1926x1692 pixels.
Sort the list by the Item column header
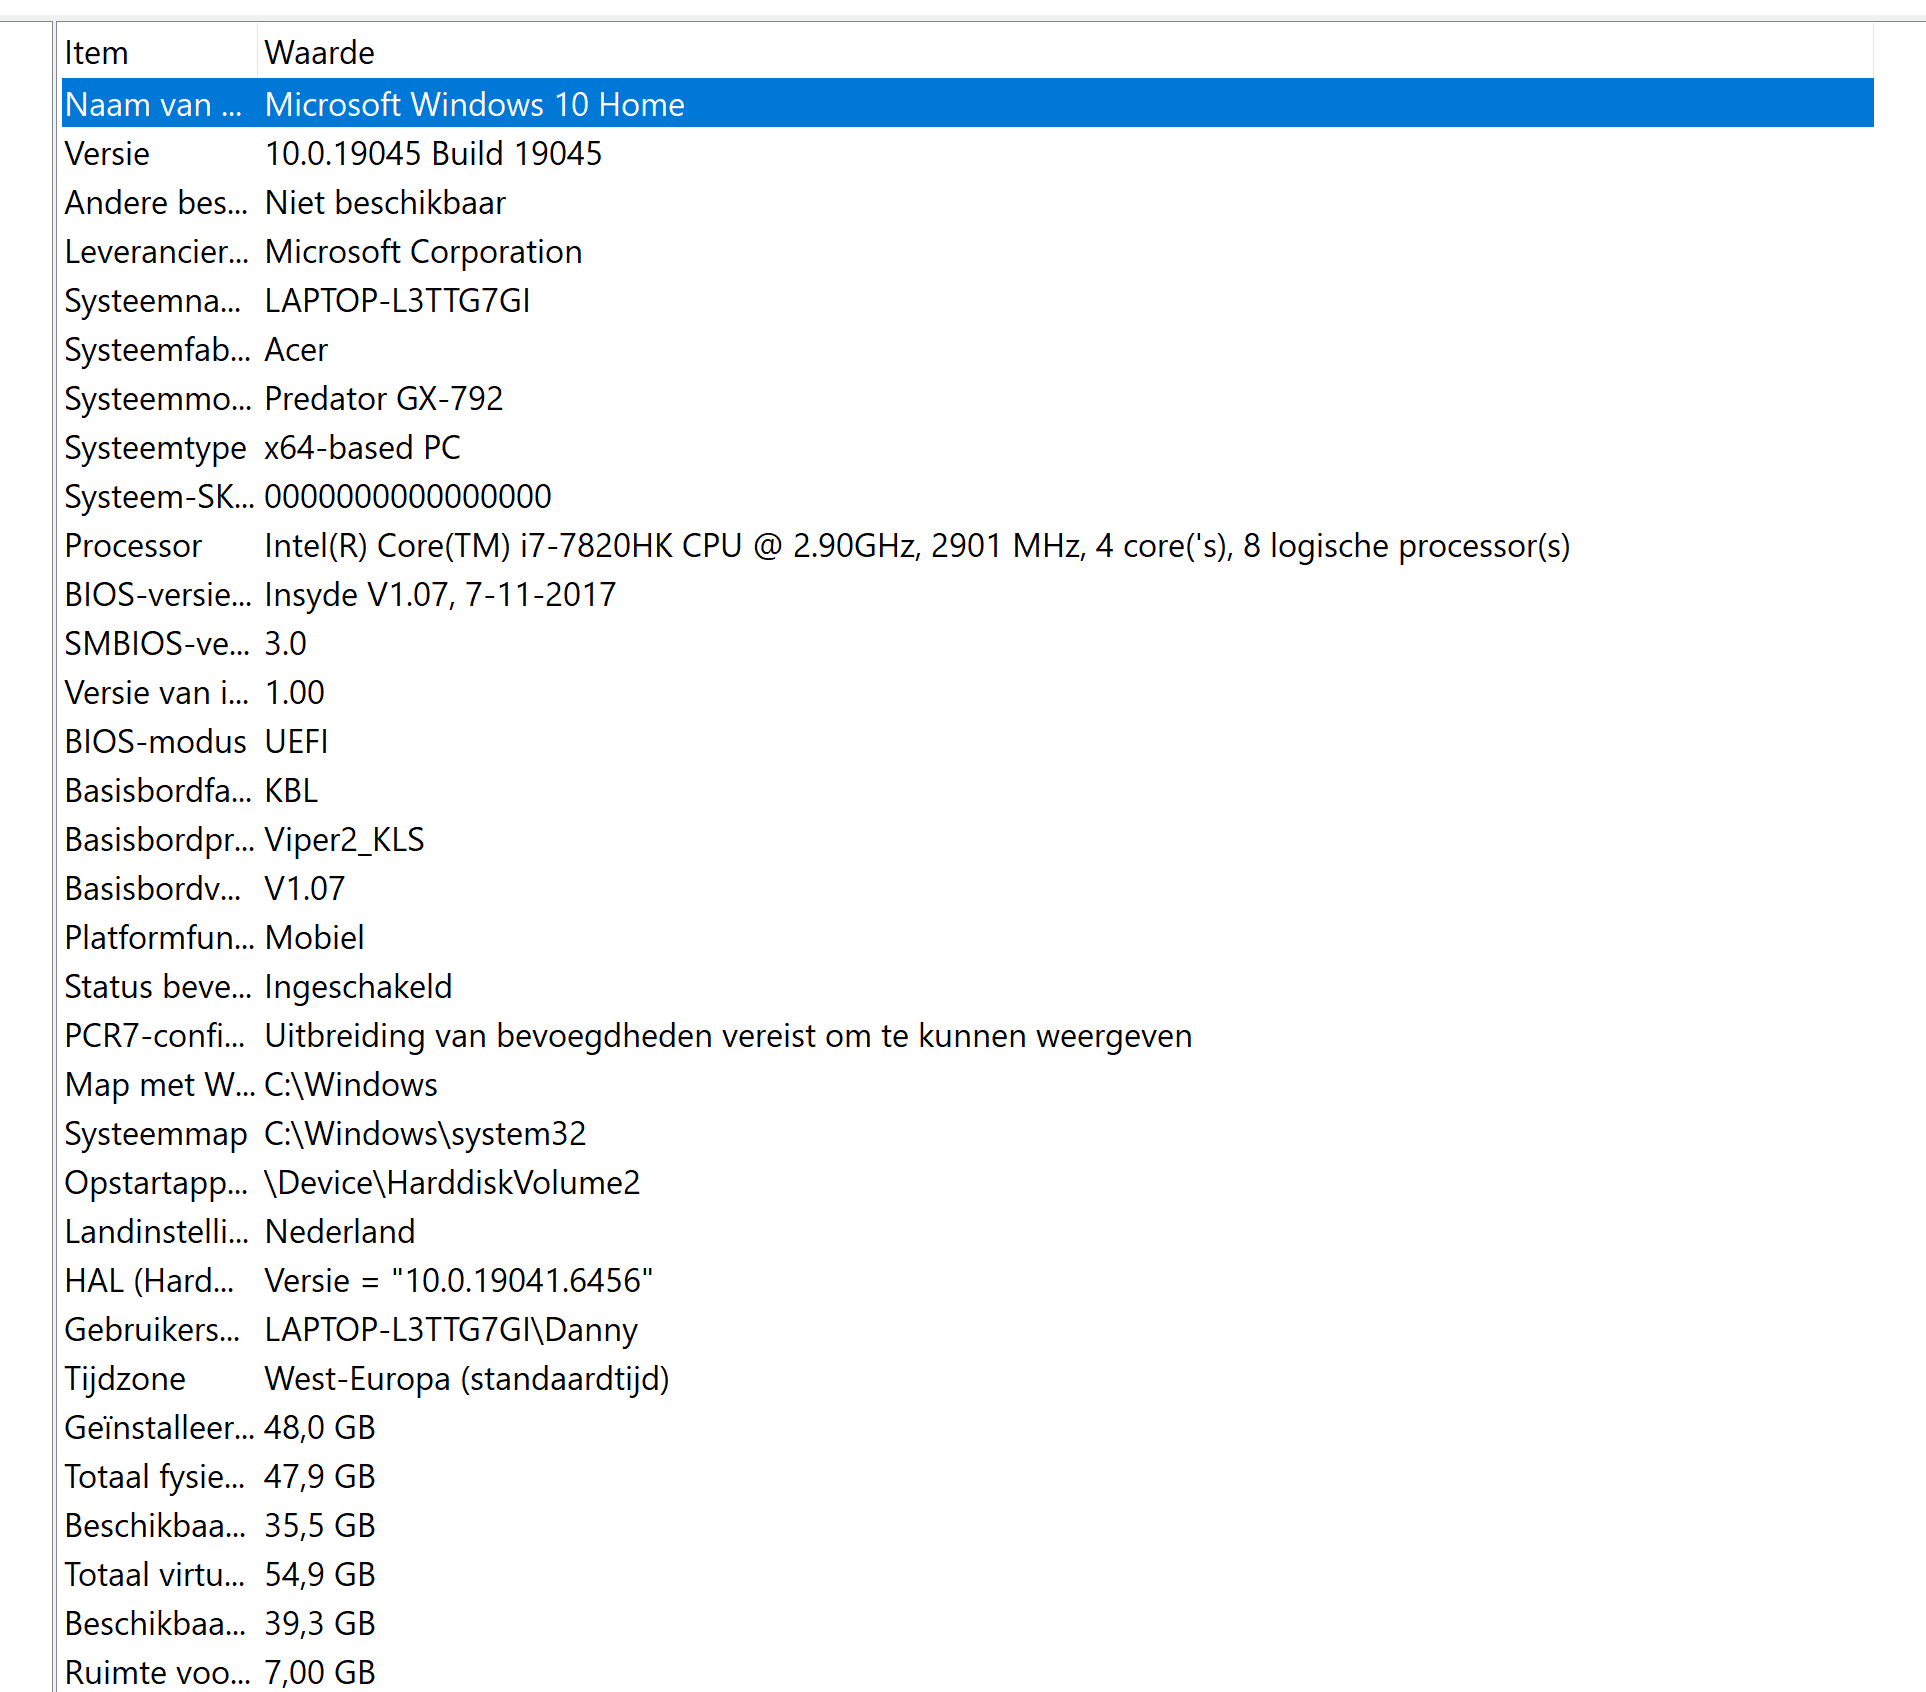(x=159, y=52)
